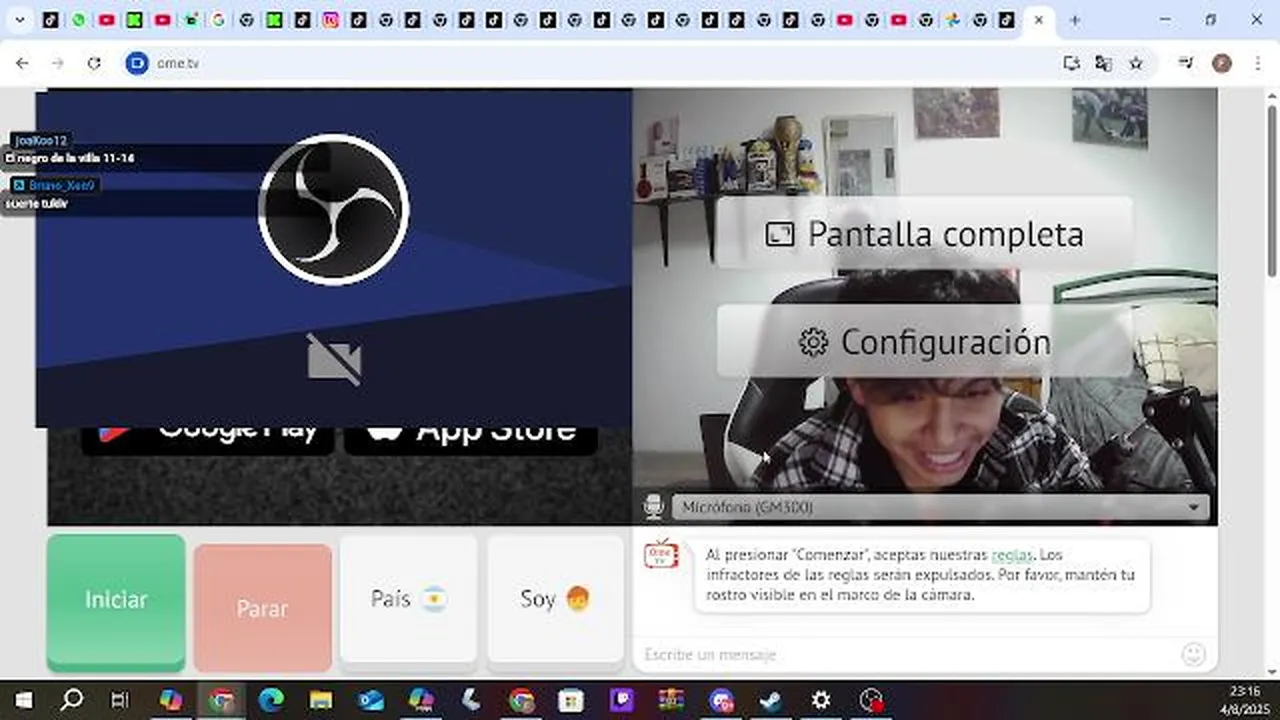Go forward in browser history
Image resolution: width=1280 pixels, height=720 pixels.
coord(58,63)
